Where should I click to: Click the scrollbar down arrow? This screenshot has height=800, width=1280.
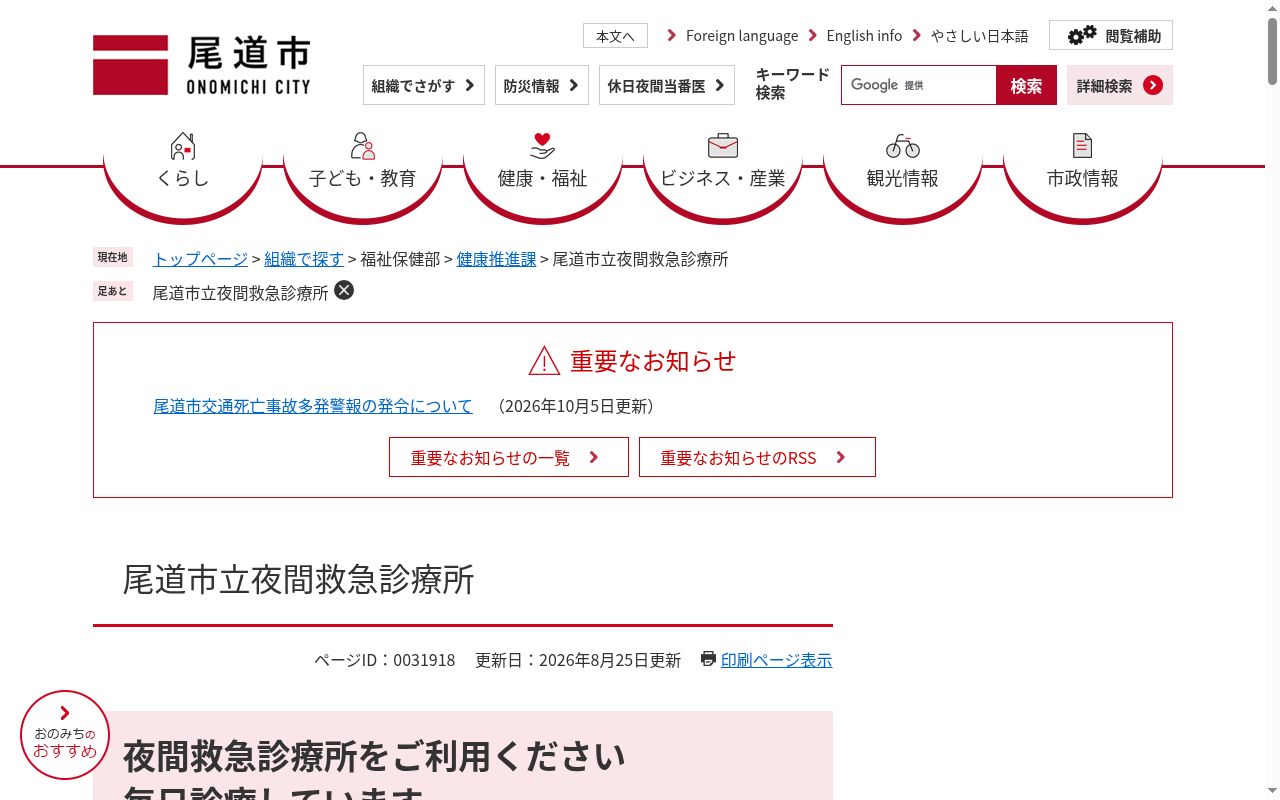coord(1272,792)
